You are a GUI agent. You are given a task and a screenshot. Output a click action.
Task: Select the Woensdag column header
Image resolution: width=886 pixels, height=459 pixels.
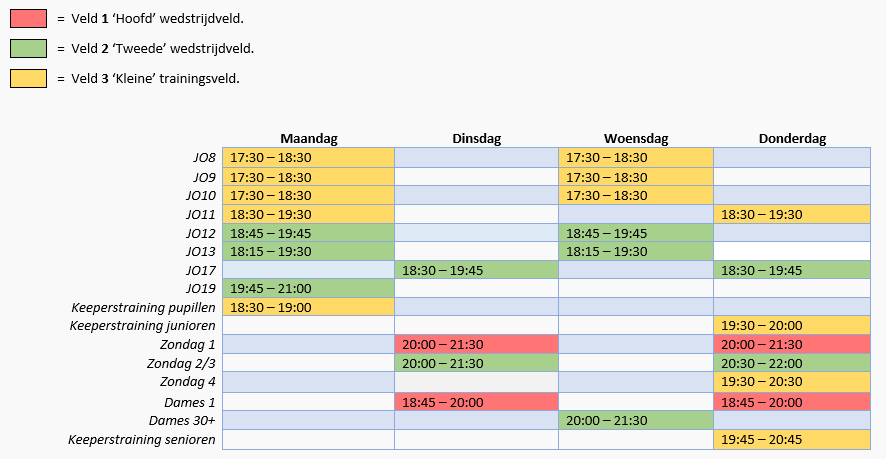(x=636, y=139)
